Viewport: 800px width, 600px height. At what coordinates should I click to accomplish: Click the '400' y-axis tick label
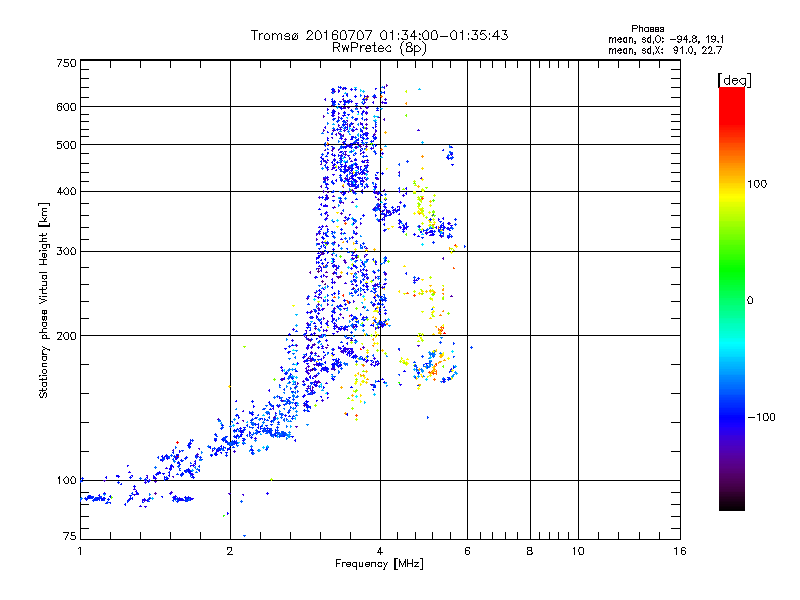[x=66, y=191]
